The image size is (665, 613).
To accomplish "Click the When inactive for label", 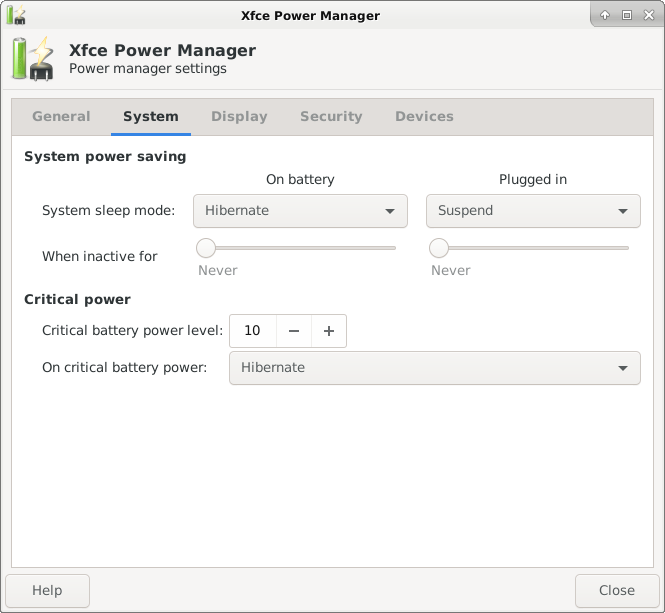I will pyautogui.click(x=100, y=257).
